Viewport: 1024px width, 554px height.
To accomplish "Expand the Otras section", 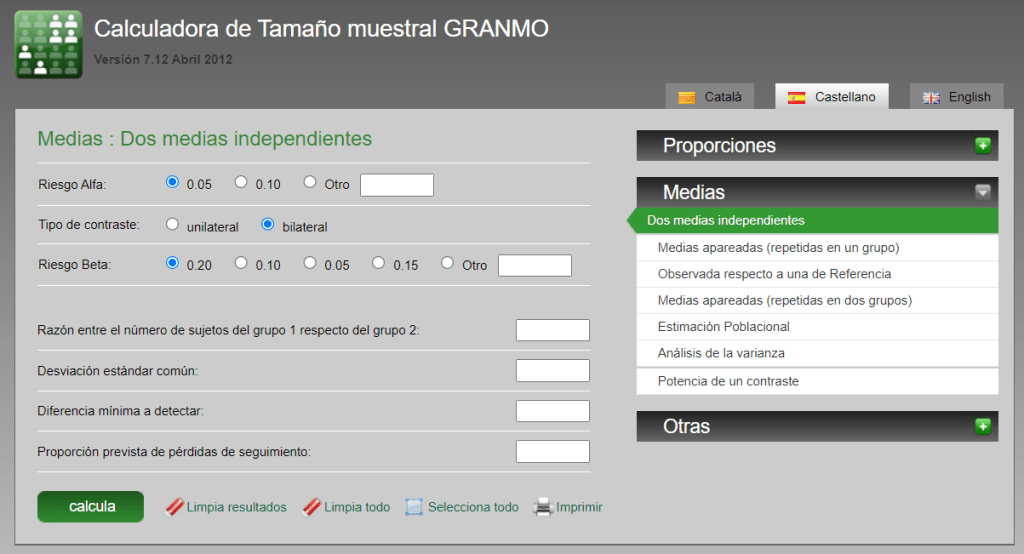I will [x=982, y=427].
